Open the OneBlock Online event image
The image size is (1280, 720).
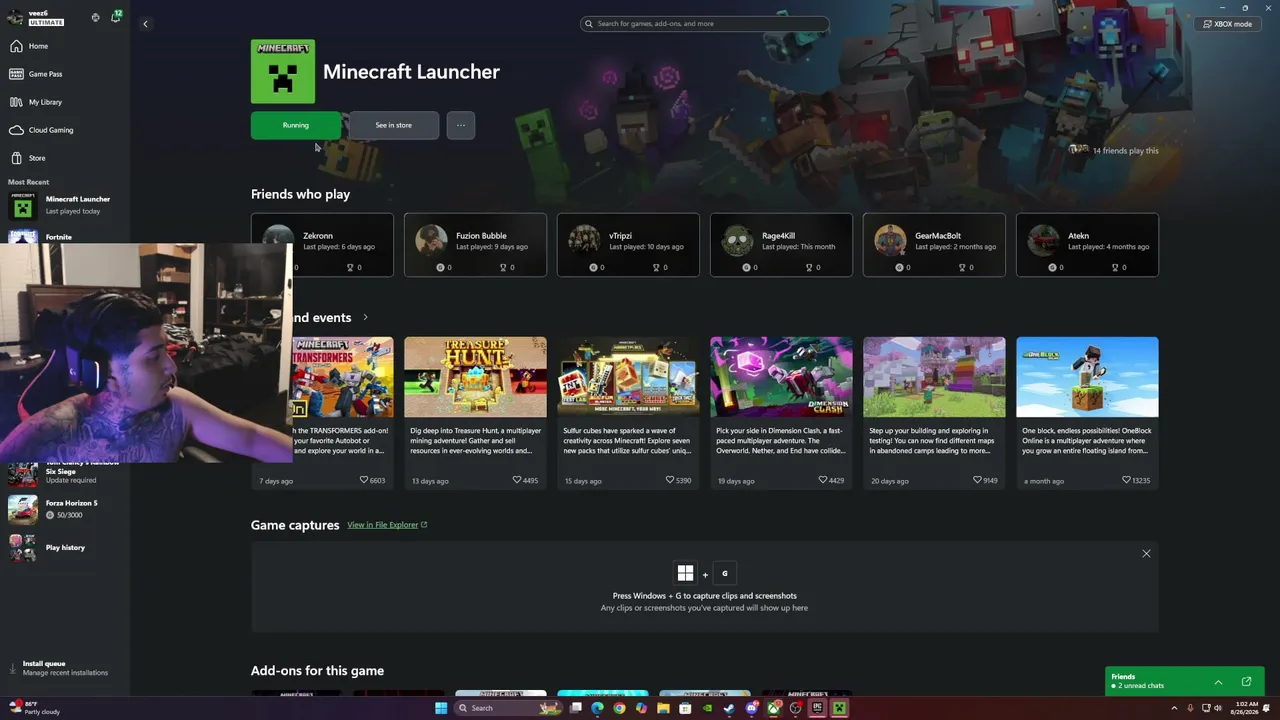[1087, 377]
